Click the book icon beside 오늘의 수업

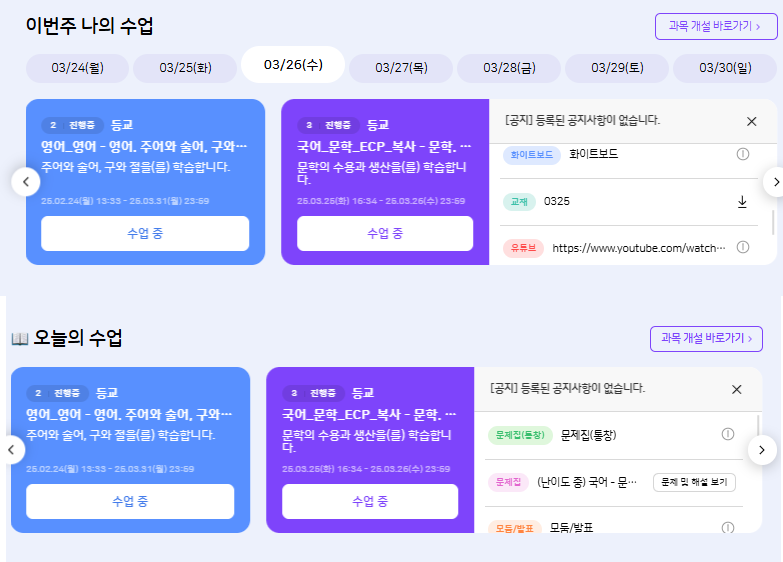tap(19, 339)
